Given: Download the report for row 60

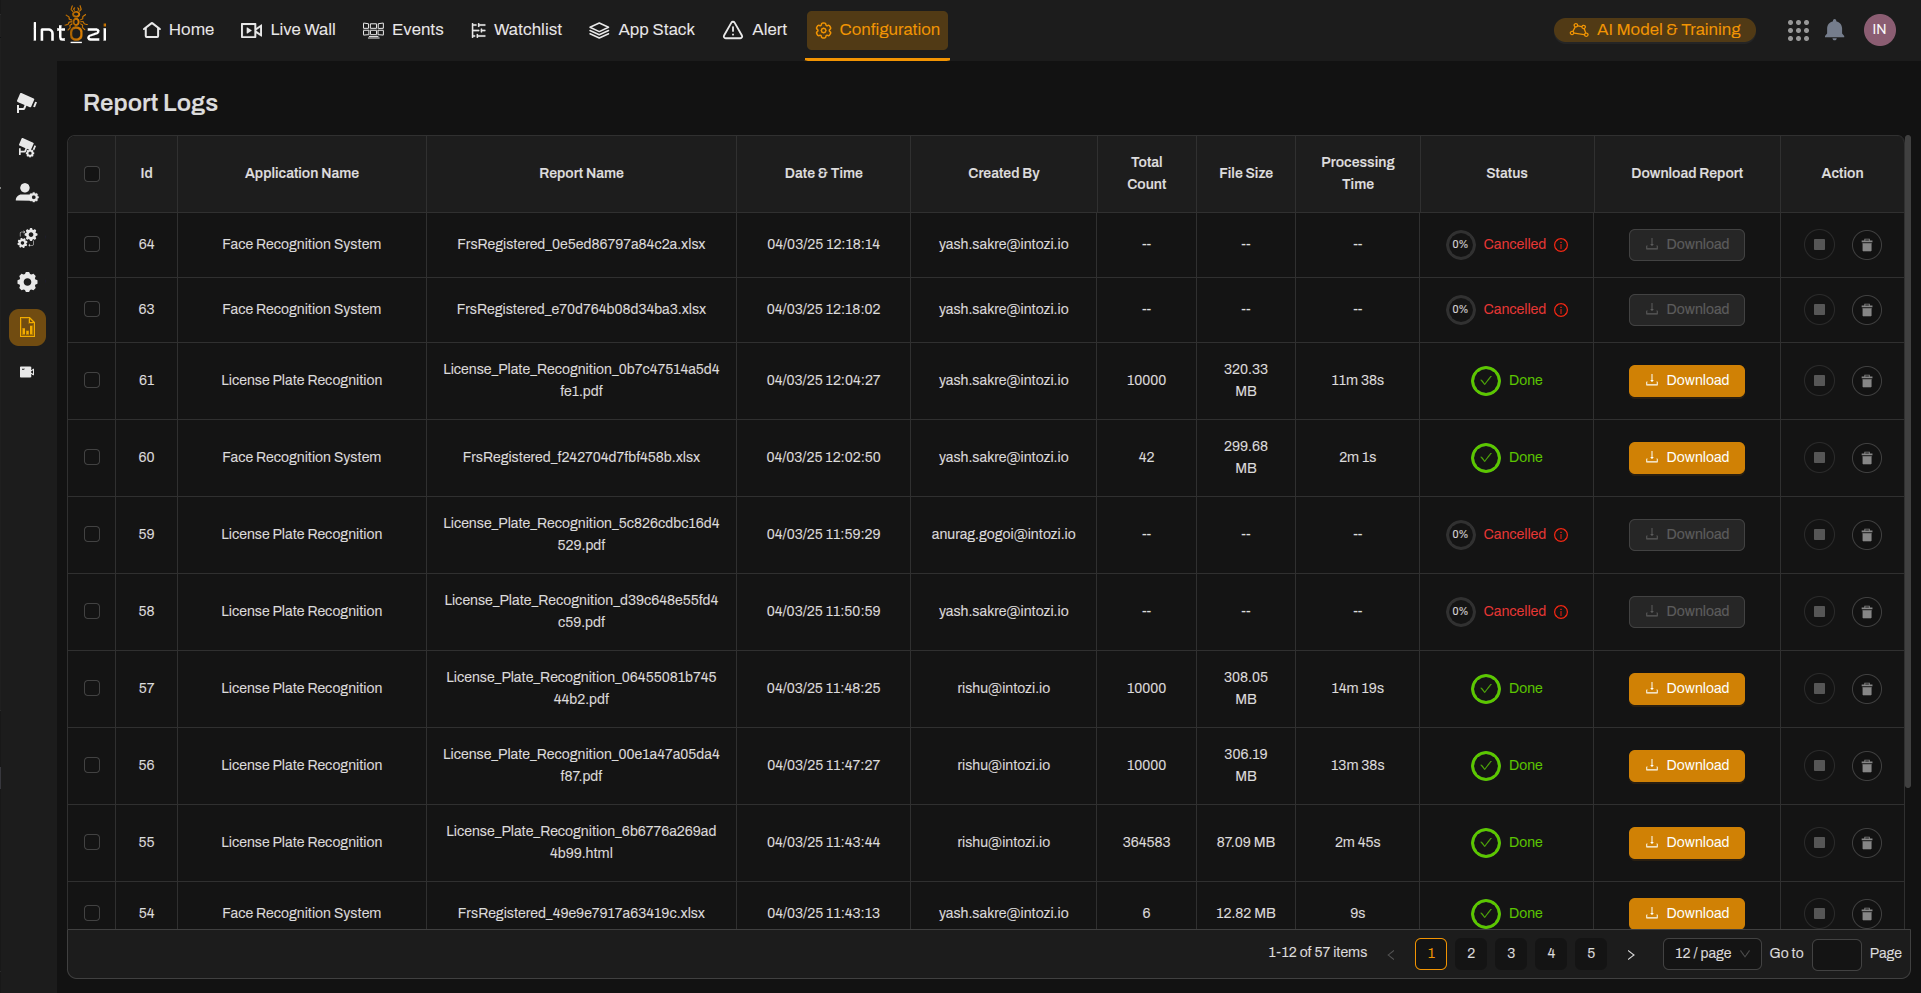Looking at the screenshot, I should [1686, 457].
